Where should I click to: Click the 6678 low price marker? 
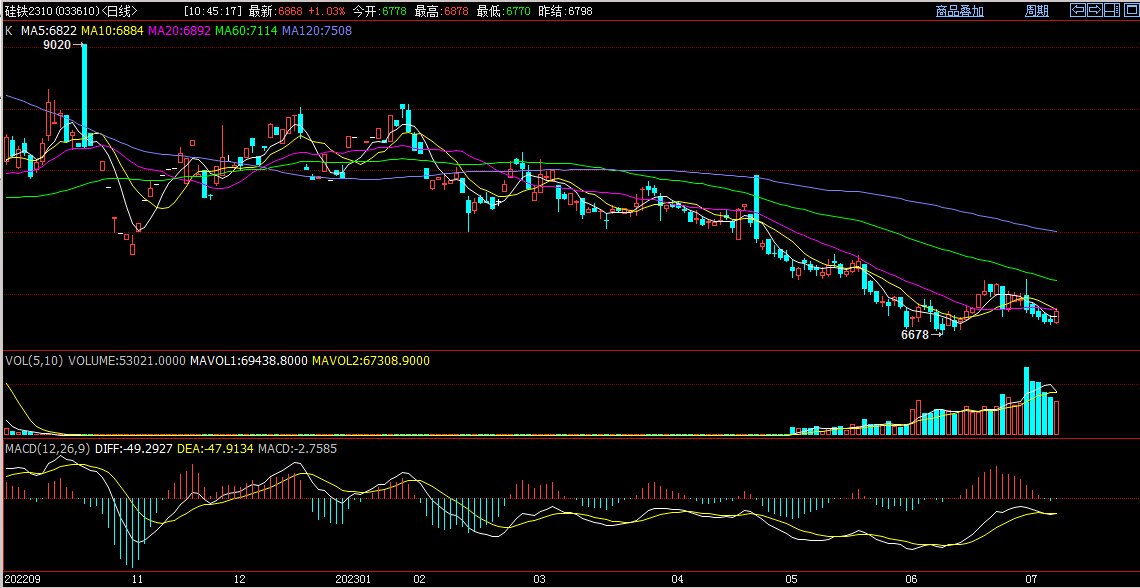click(915, 335)
